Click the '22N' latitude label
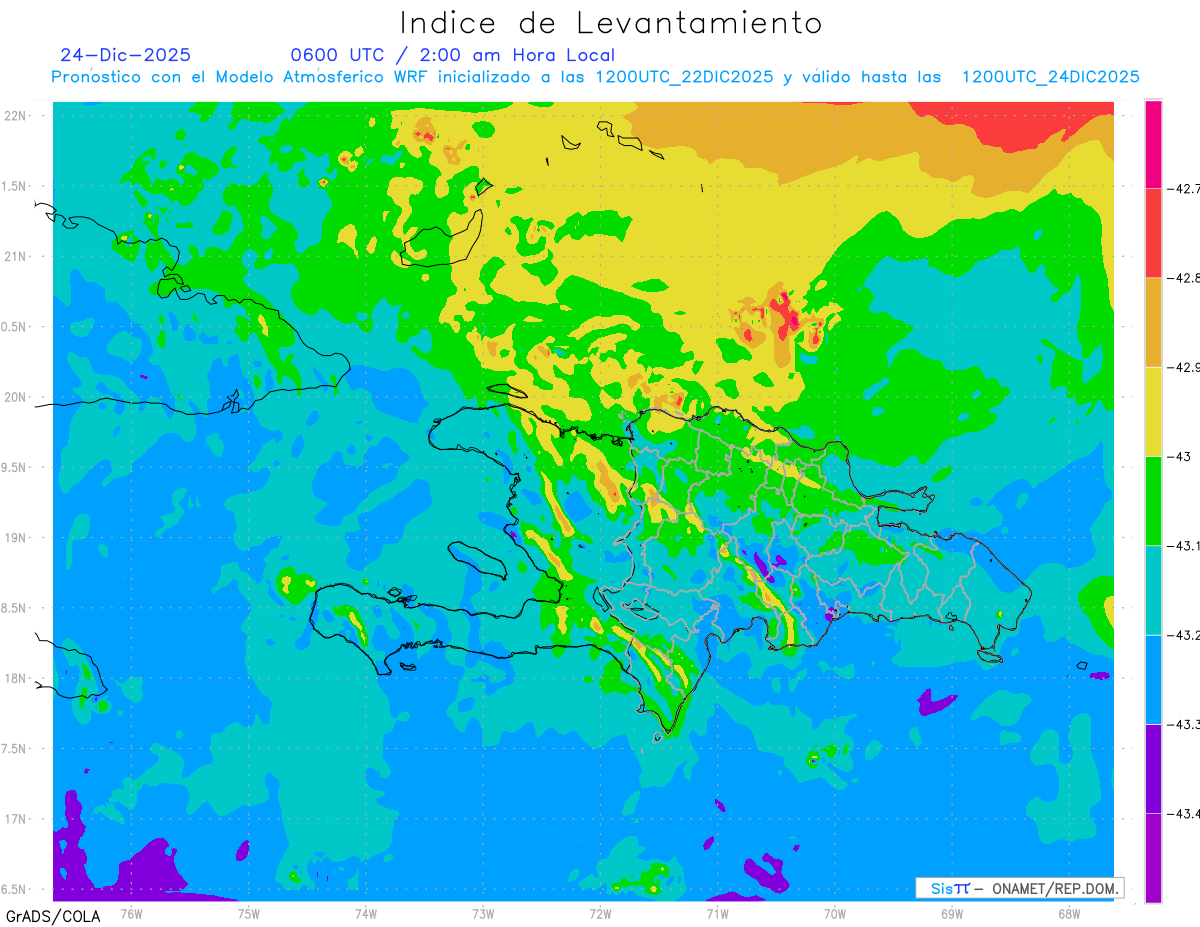 17,116
